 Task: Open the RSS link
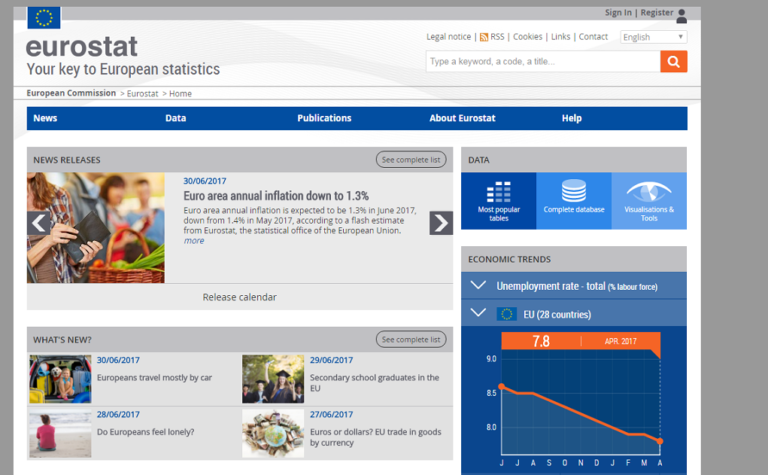click(497, 37)
